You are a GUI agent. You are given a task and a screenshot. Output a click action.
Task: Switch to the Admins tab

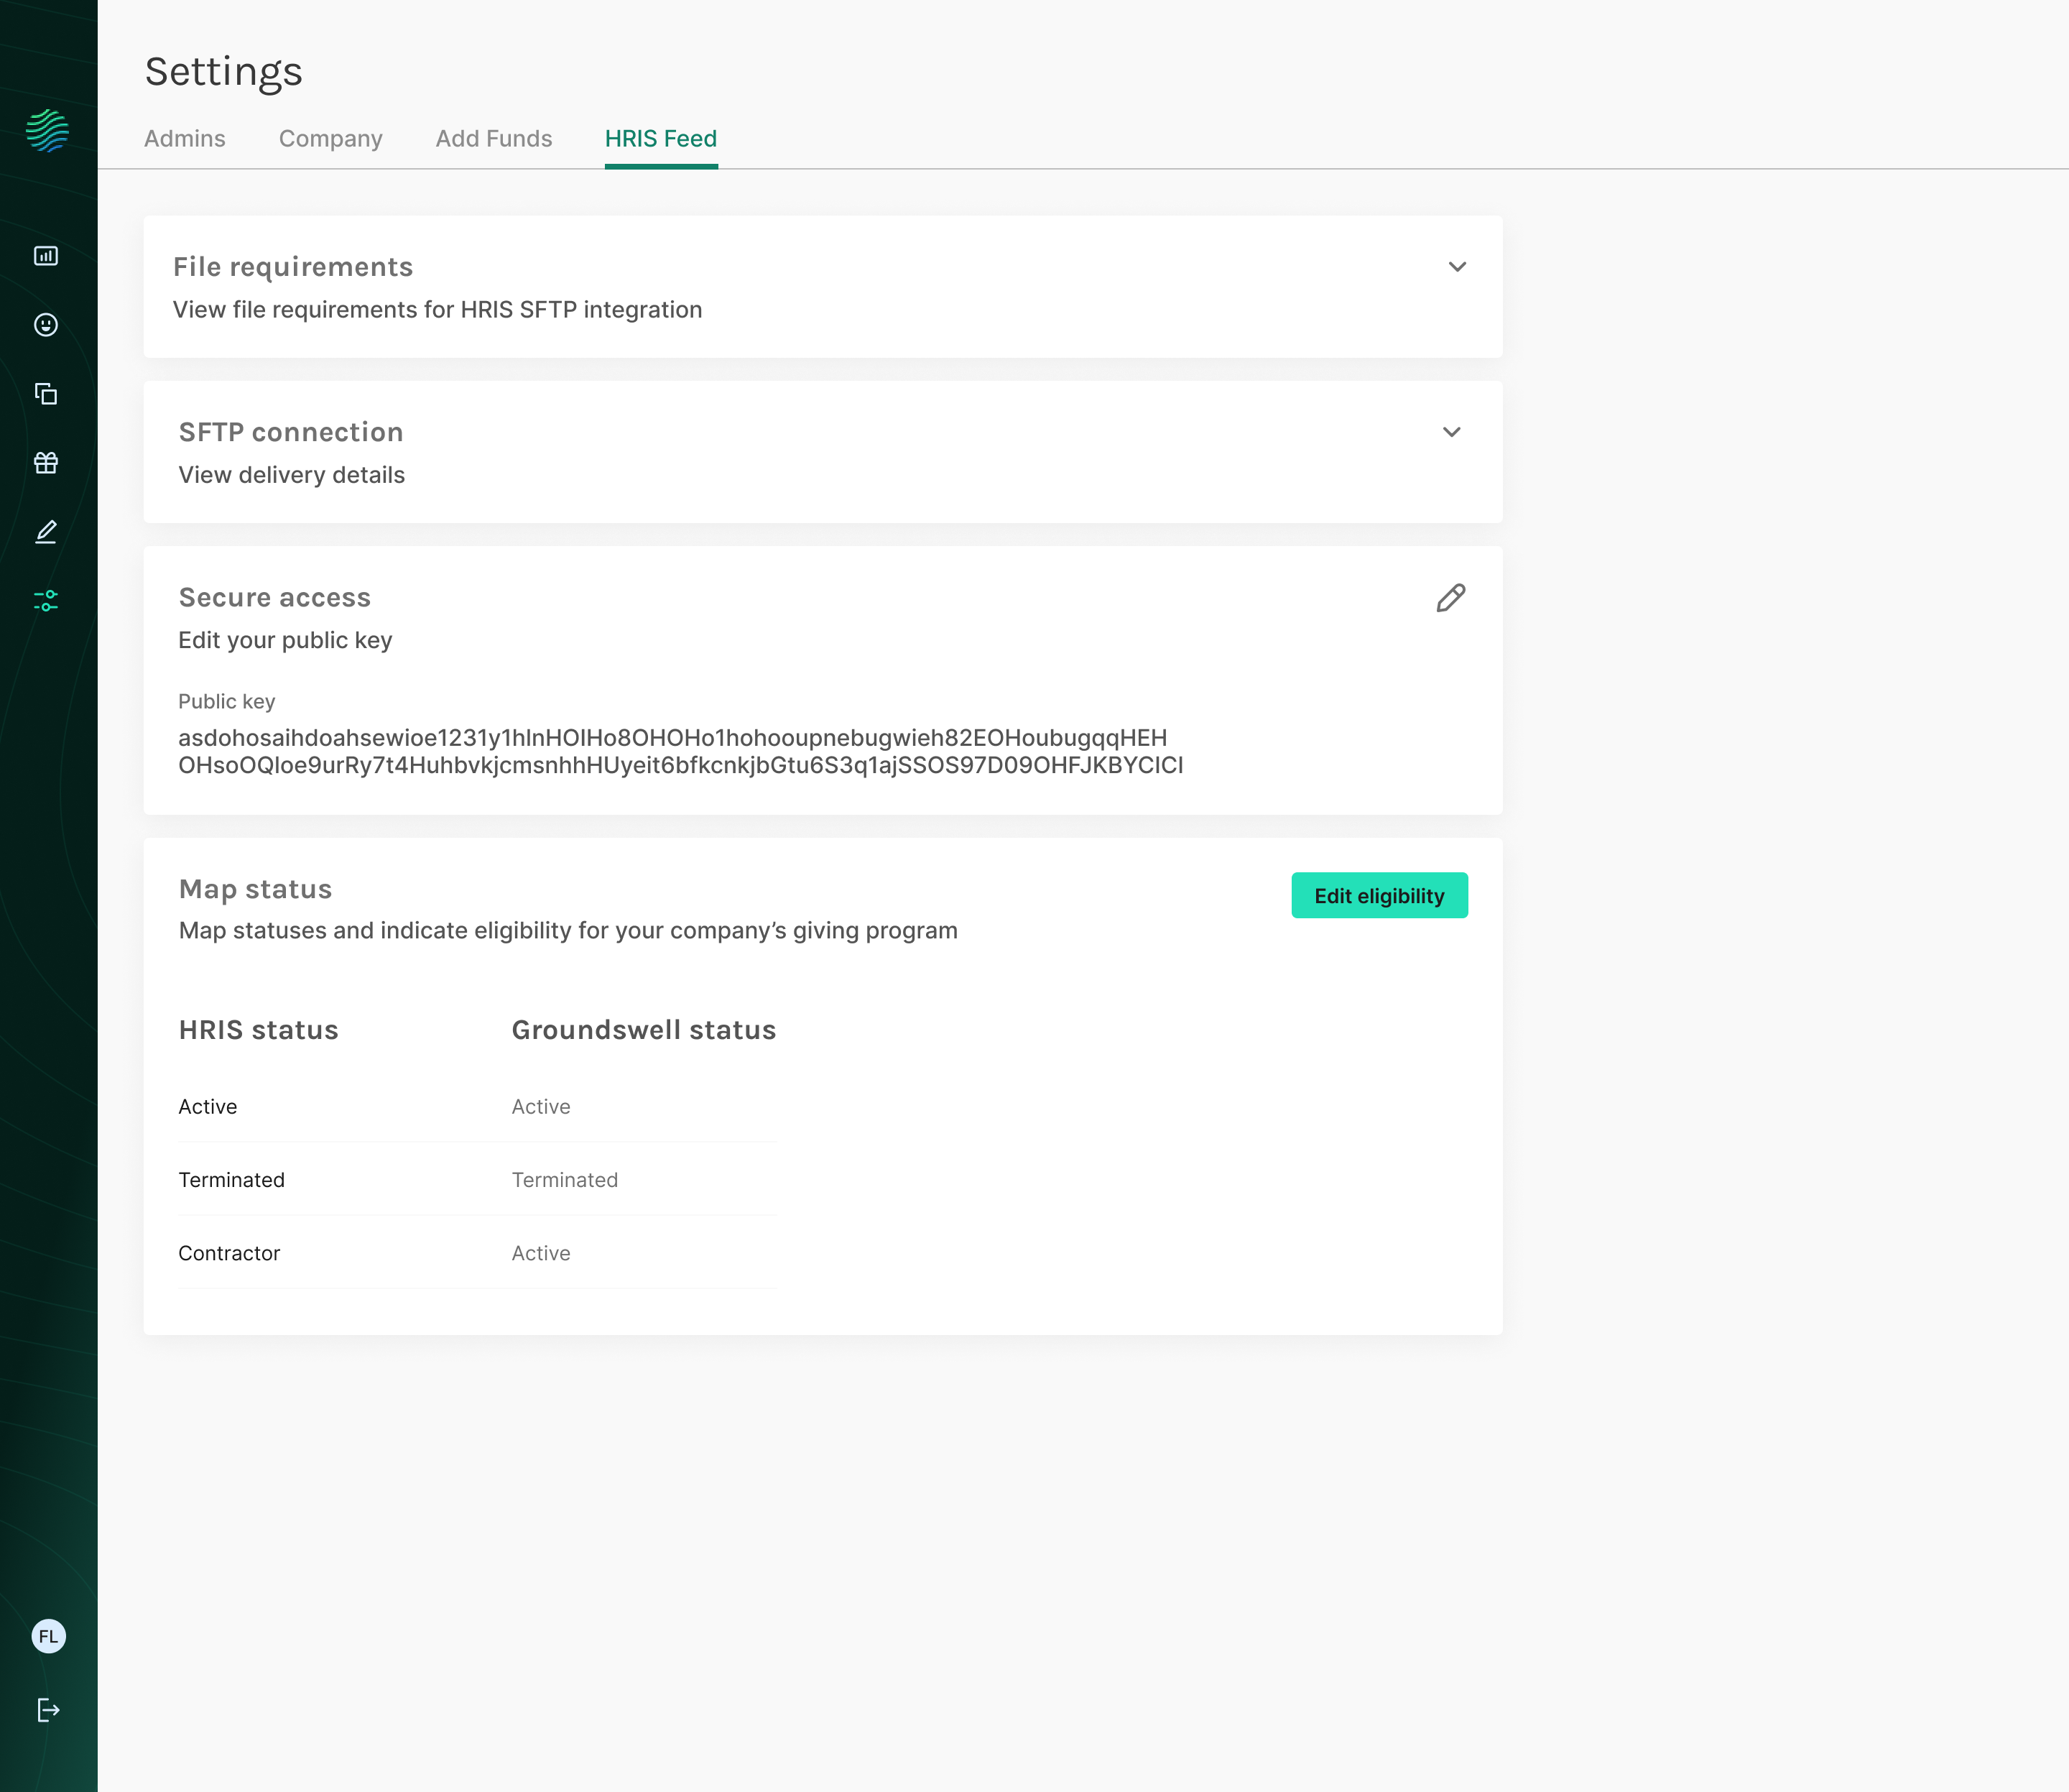coord(185,139)
